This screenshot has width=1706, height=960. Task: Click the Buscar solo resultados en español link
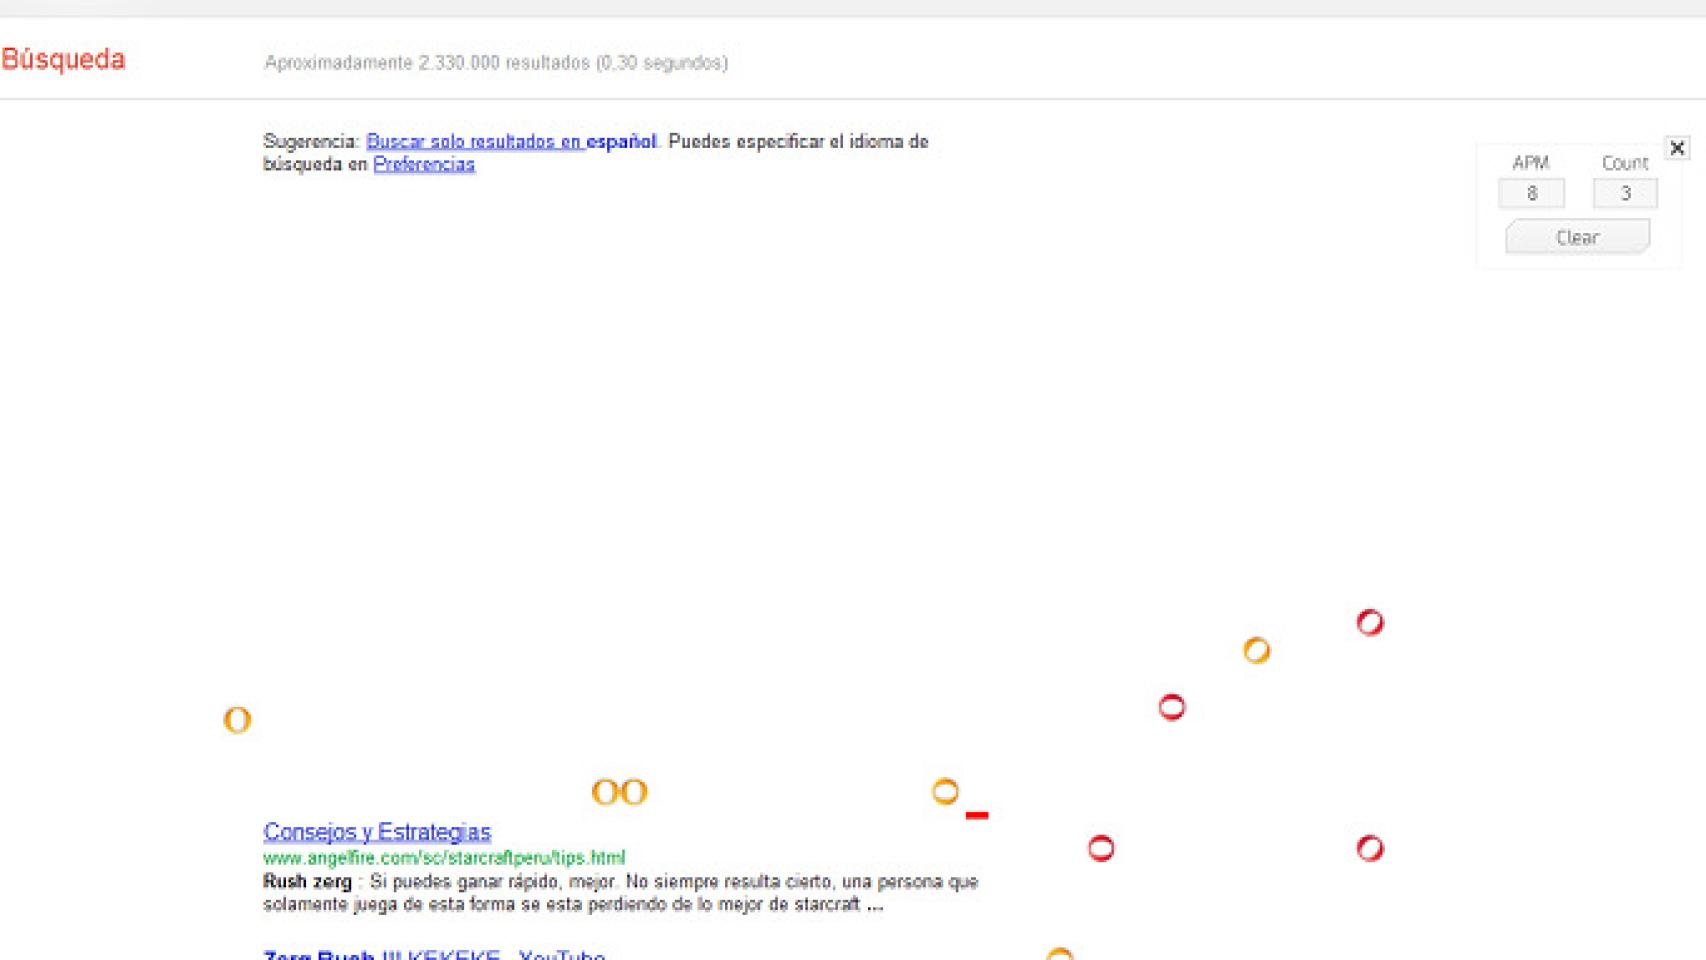coord(512,141)
